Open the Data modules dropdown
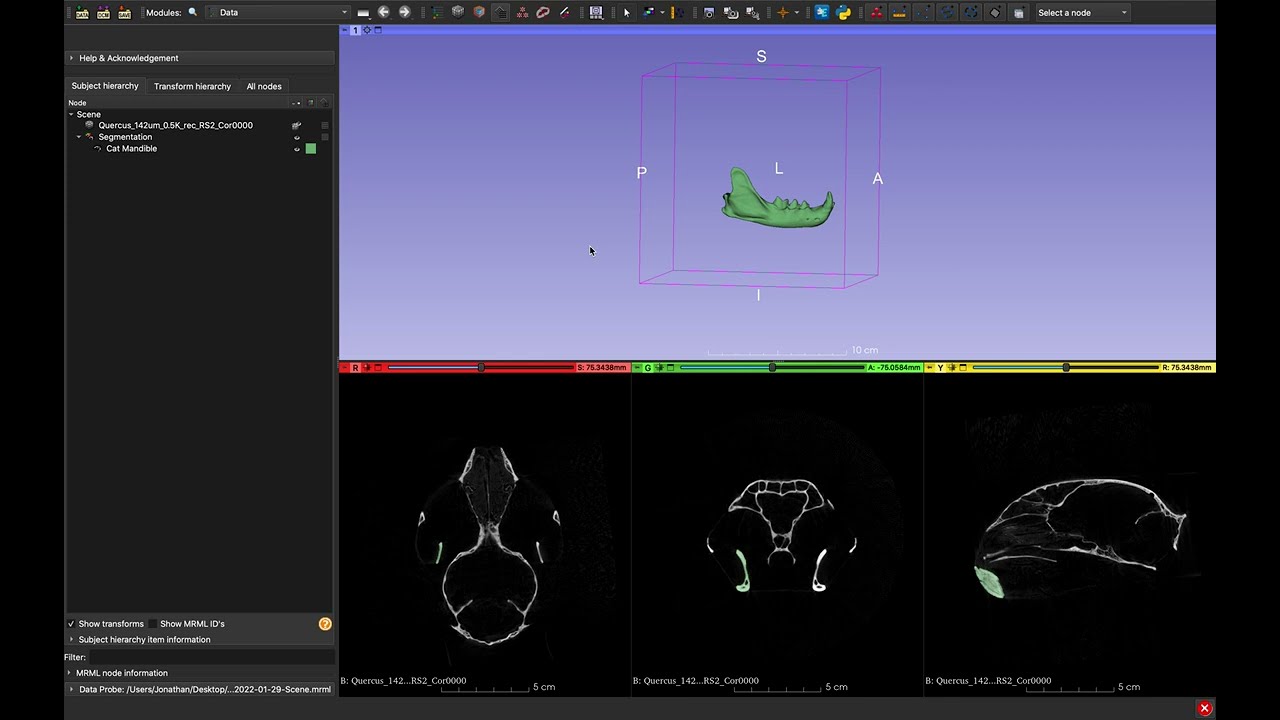1280x720 pixels. click(x=277, y=12)
